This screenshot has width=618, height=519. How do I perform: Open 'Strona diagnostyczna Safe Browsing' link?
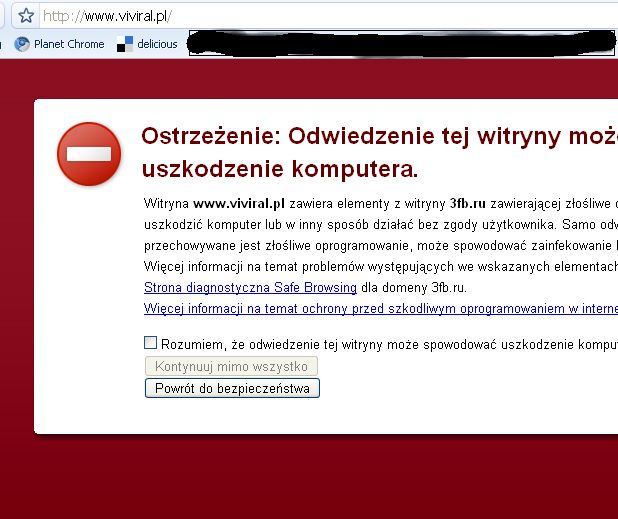tap(250, 287)
